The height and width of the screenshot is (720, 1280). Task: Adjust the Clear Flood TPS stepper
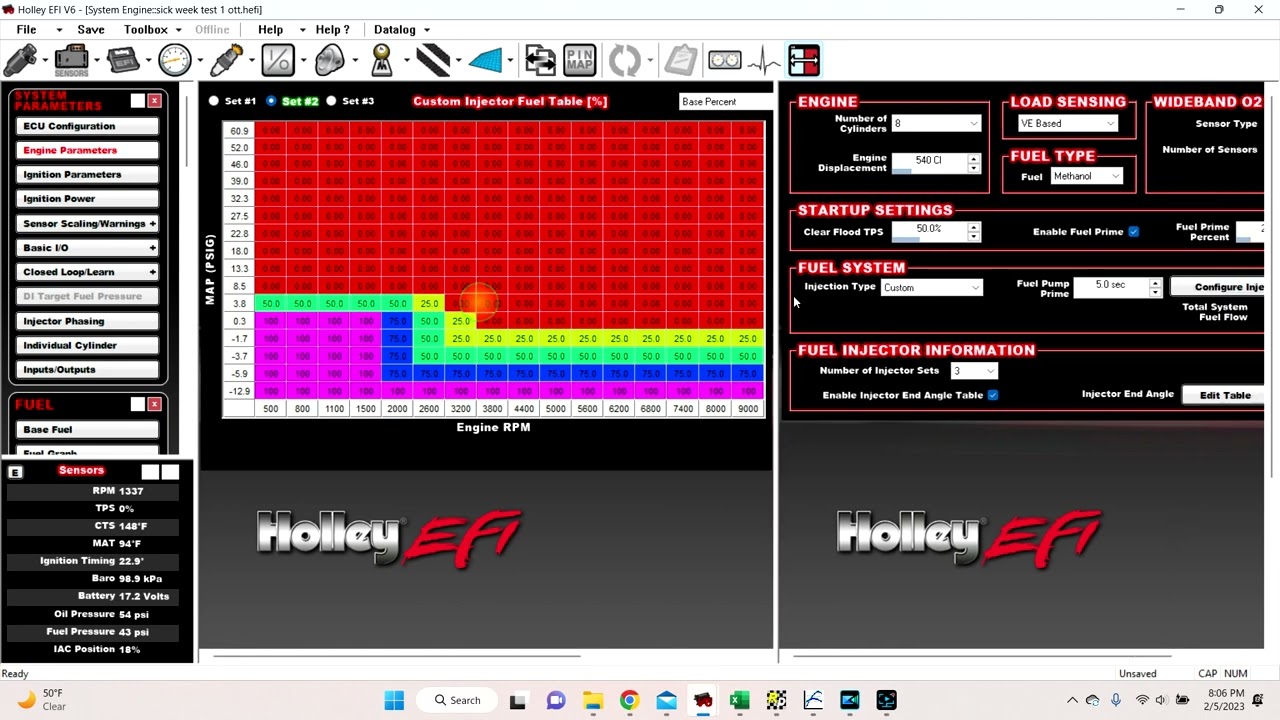[973, 232]
